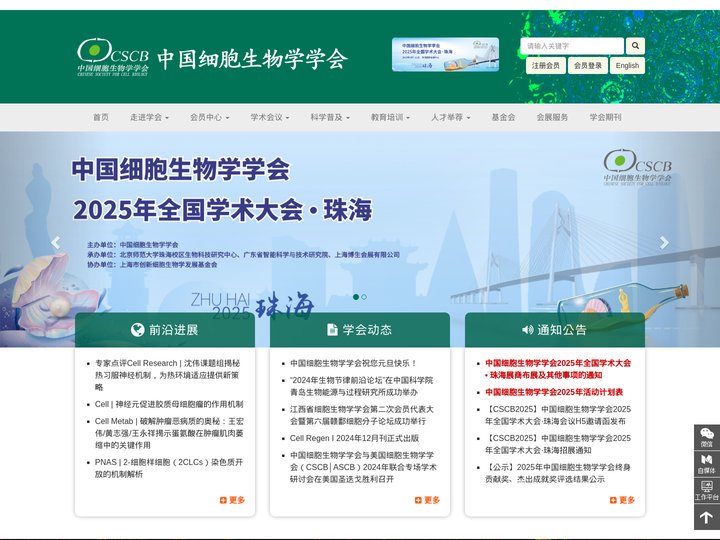Open CSCB ASCB 2024年联合专场 news item
720x540 pixels.
coord(363,467)
